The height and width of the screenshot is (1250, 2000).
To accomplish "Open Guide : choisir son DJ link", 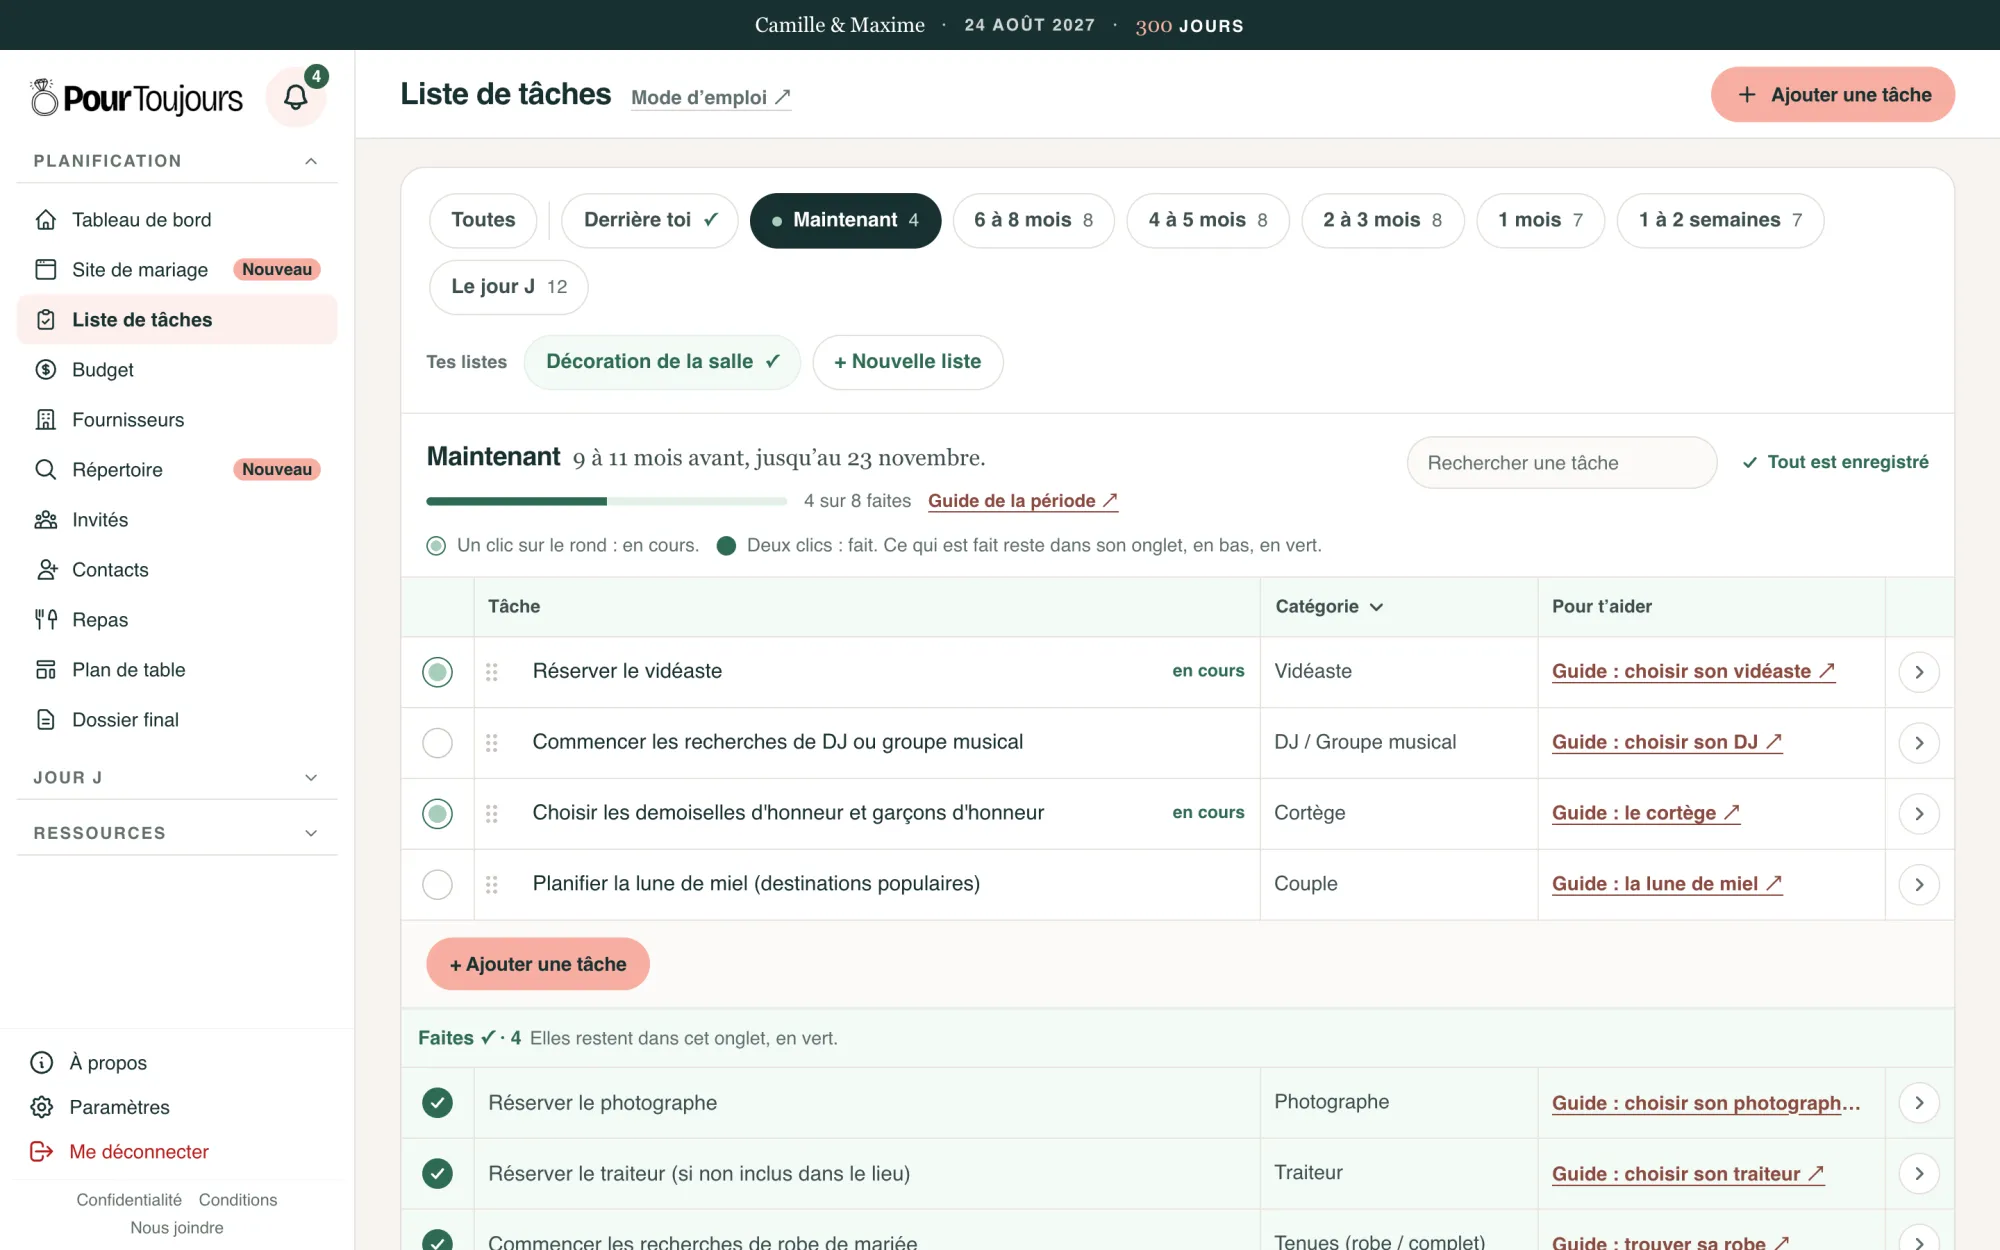I will (x=1667, y=743).
